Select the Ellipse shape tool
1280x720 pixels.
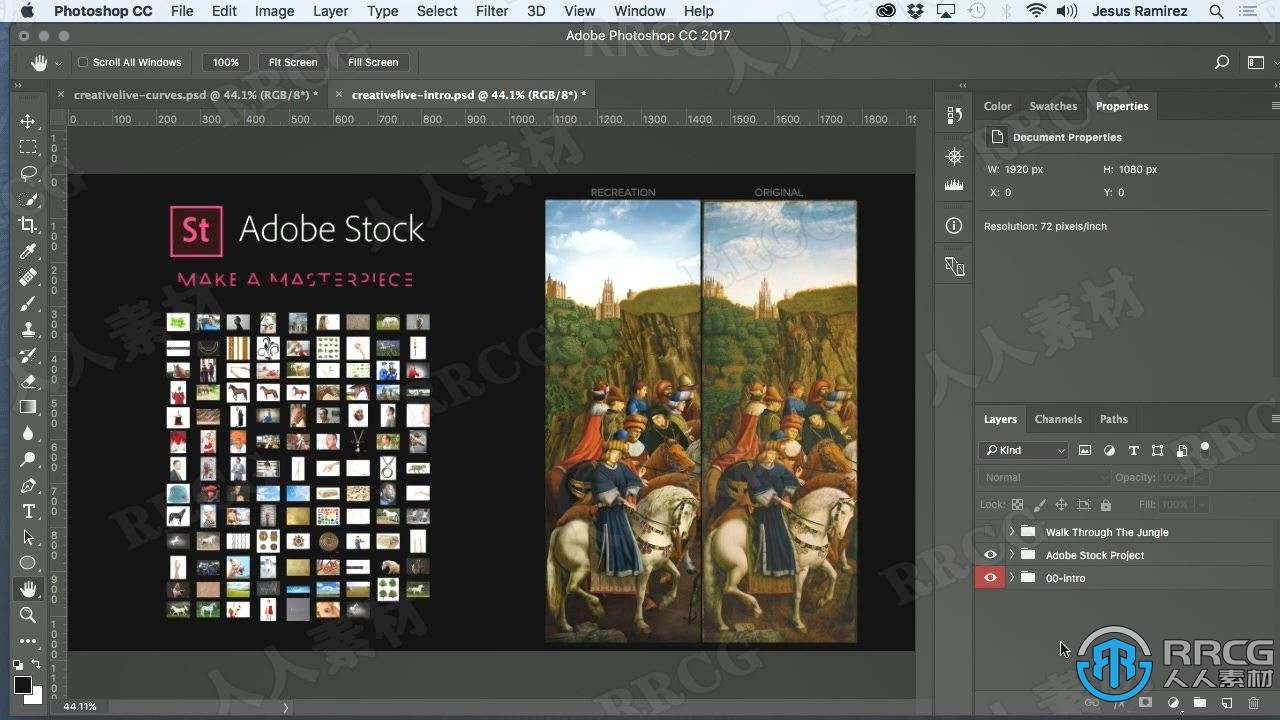click(x=28, y=563)
